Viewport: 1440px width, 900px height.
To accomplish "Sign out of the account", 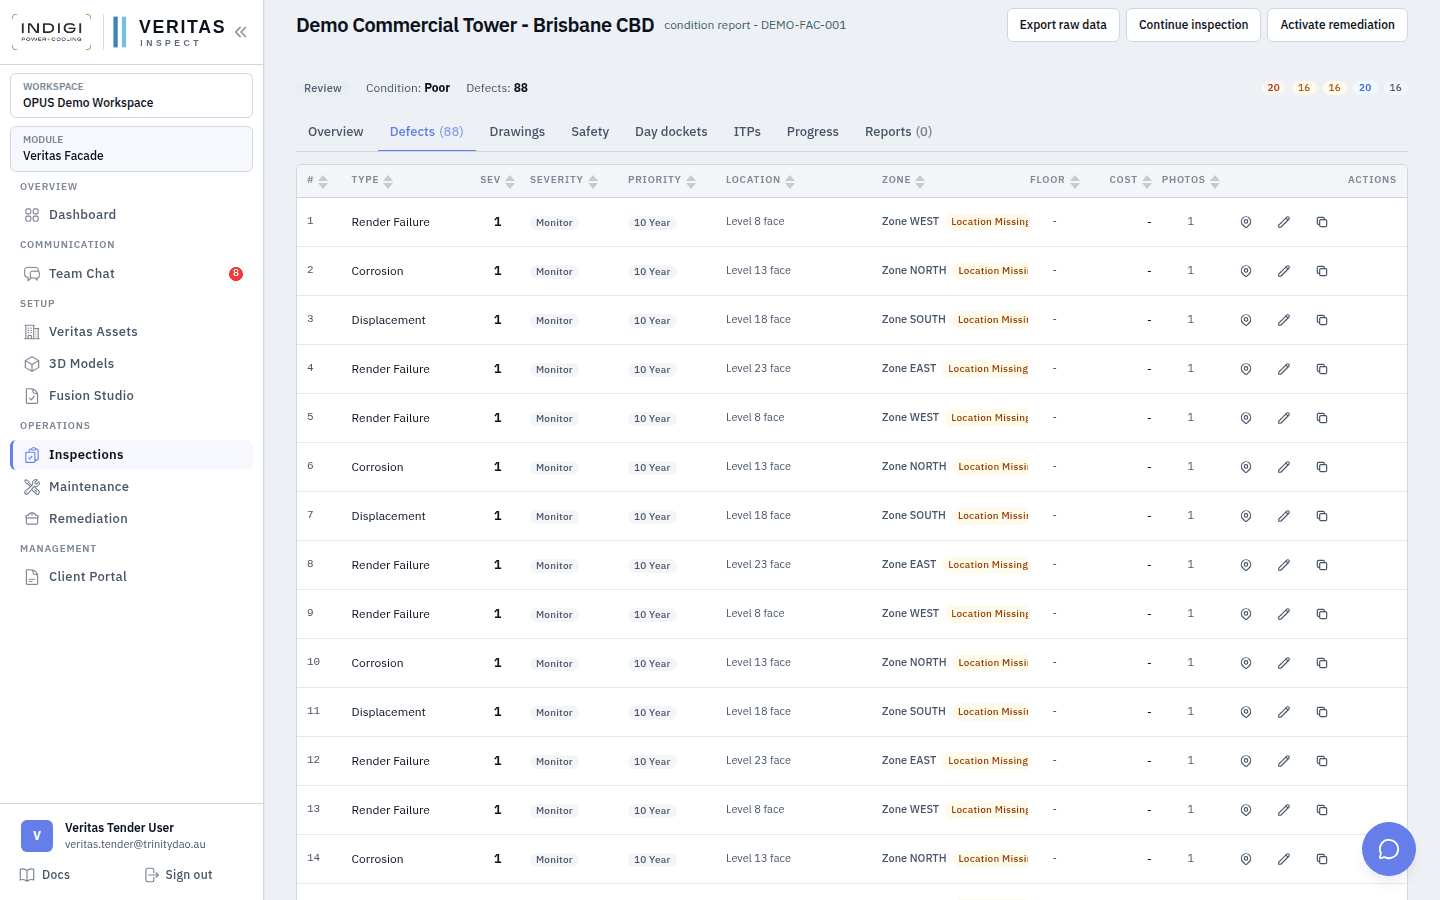I will 179,875.
